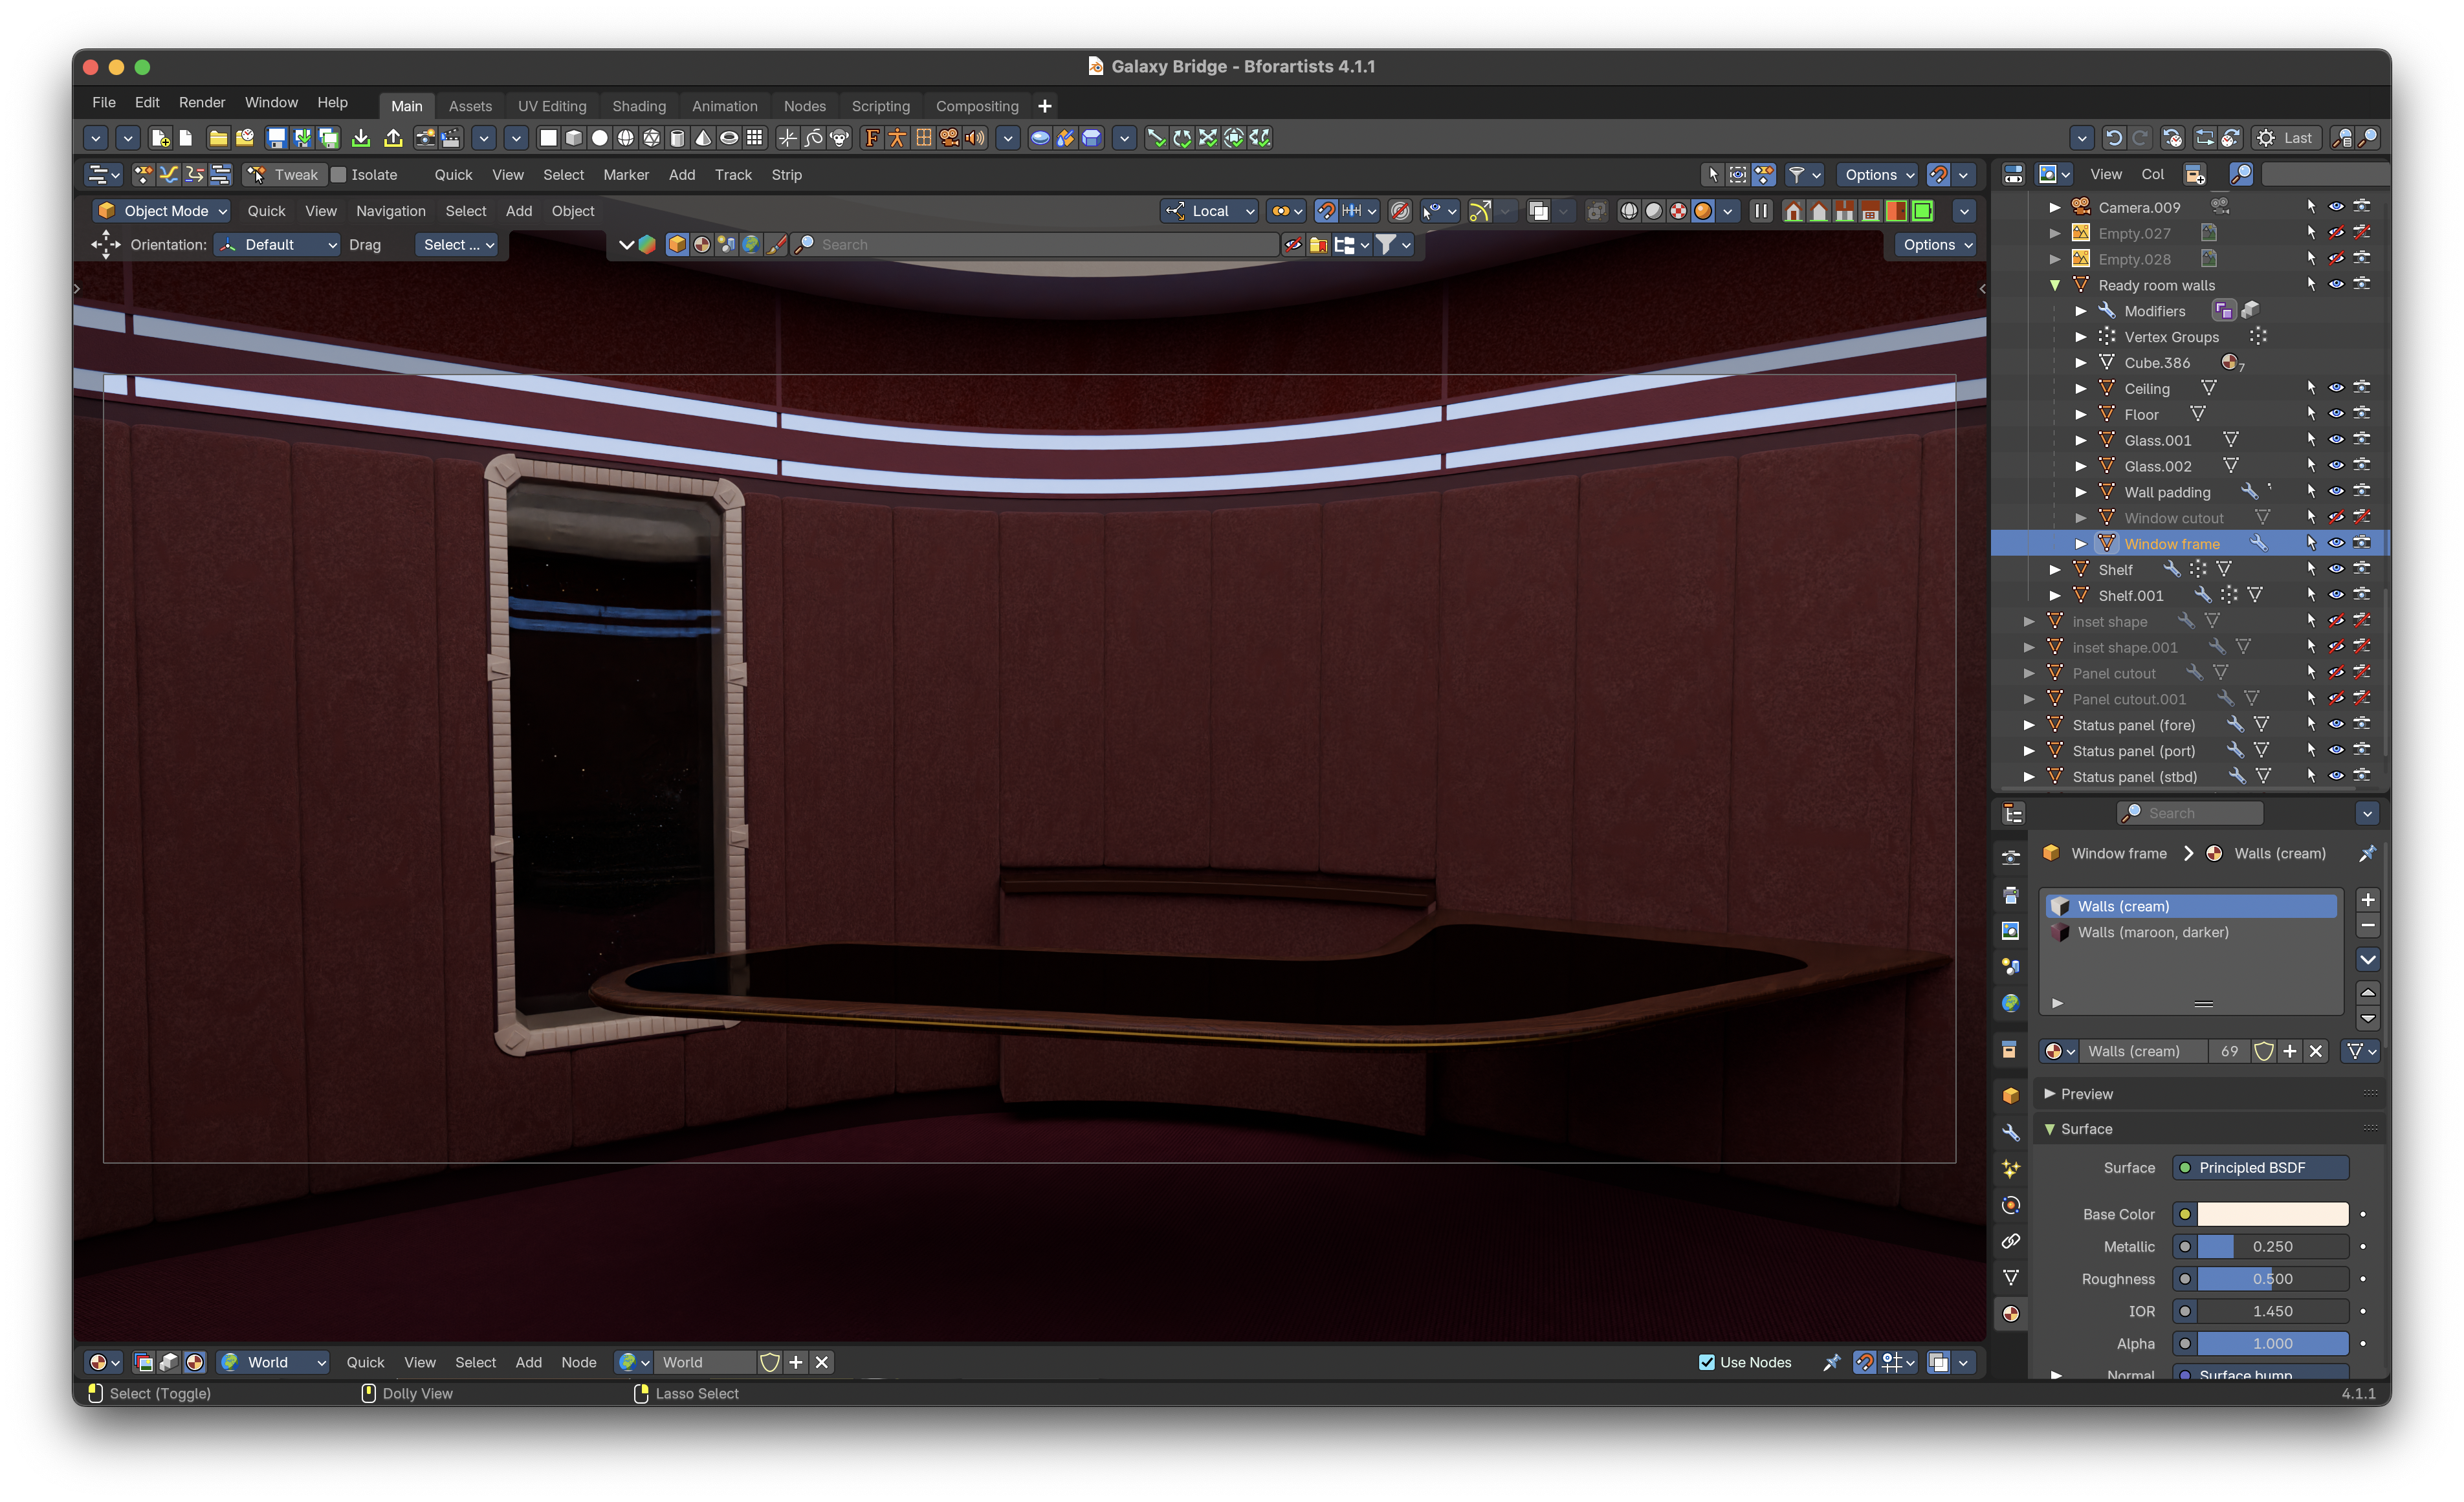The height and width of the screenshot is (1502, 2464).
Task: Open viewport Options button at right
Action: coord(1937,245)
